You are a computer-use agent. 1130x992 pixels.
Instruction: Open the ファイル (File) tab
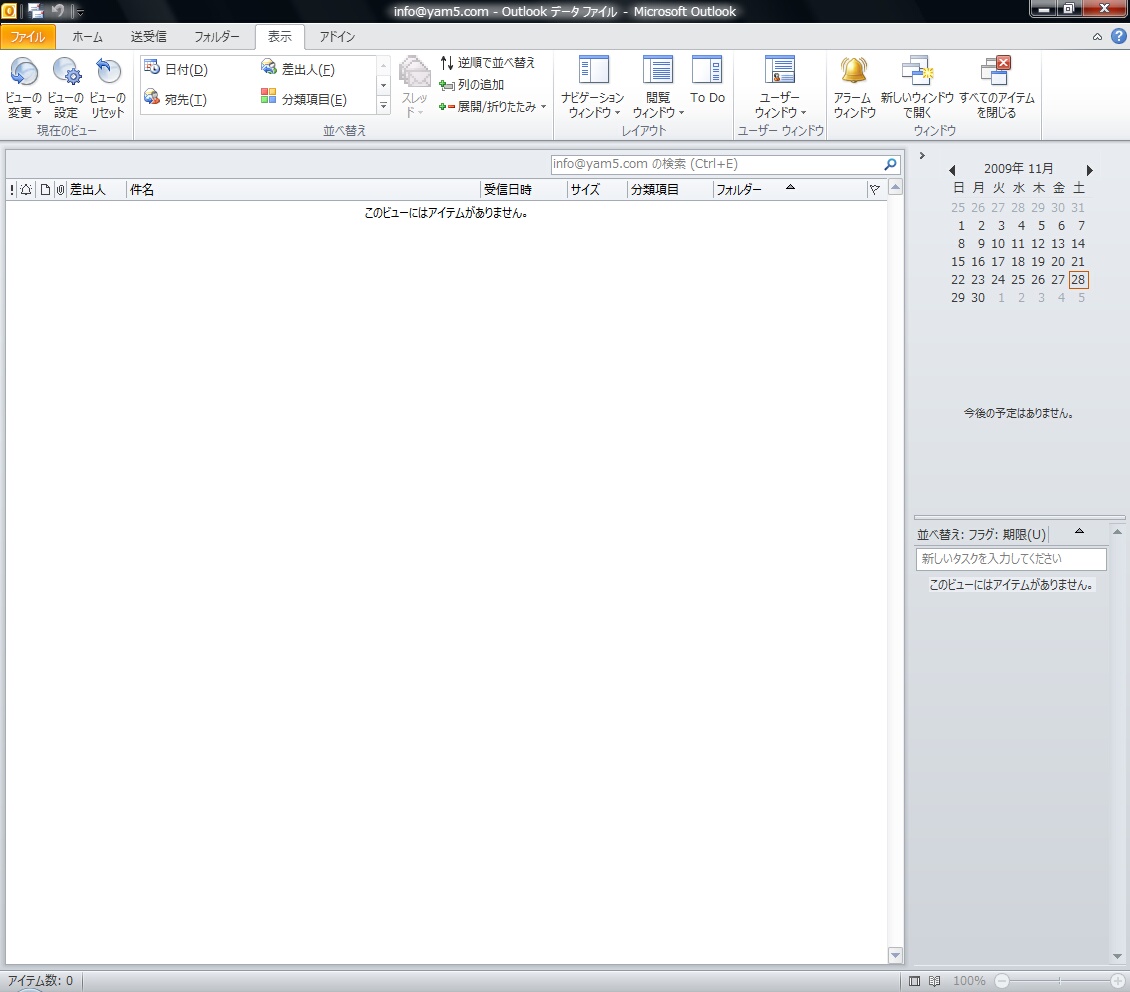(x=27, y=37)
